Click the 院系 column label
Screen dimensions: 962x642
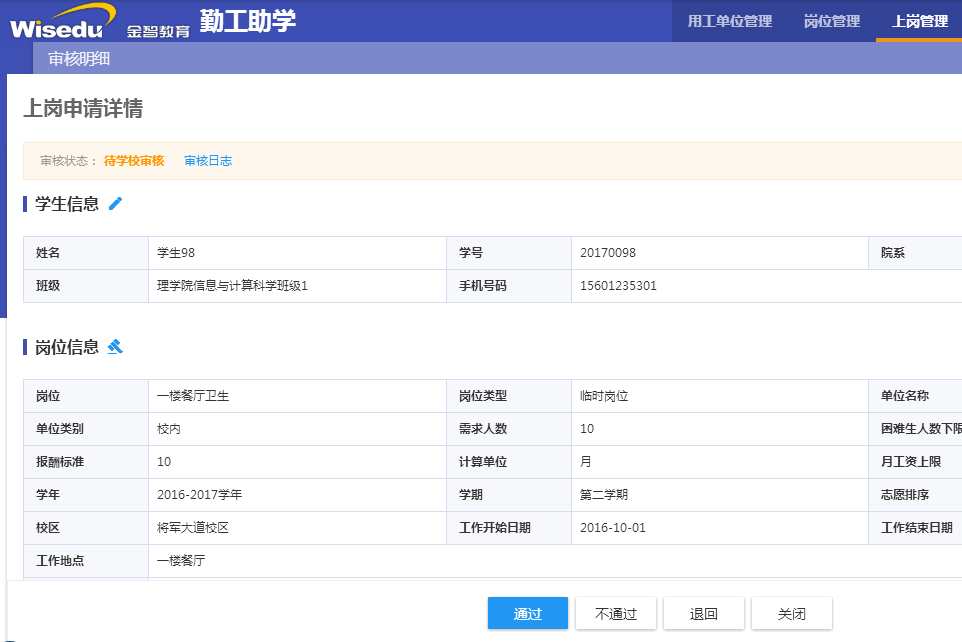coord(893,253)
